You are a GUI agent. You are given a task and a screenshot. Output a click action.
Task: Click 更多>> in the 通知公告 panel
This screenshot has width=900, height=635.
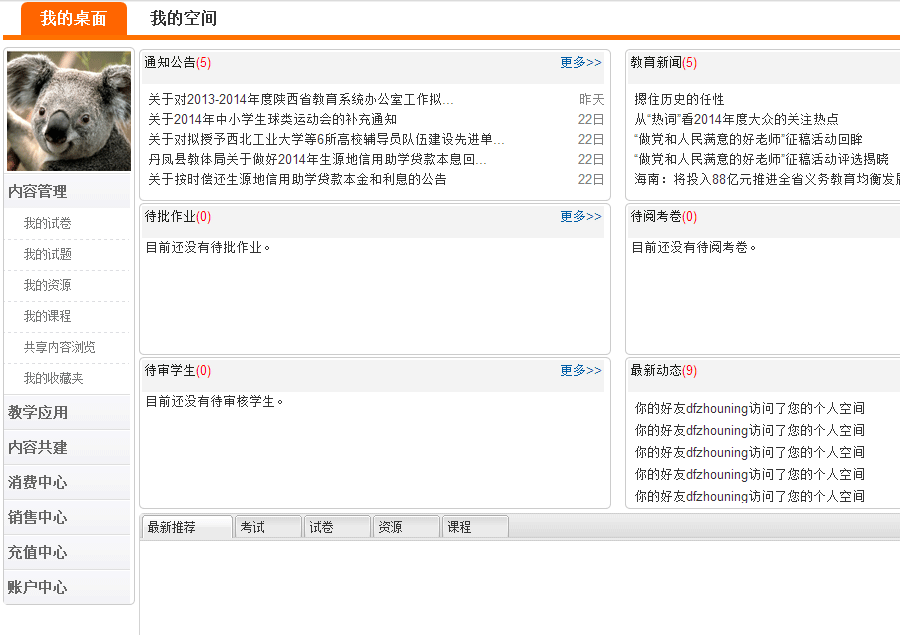point(580,62)
